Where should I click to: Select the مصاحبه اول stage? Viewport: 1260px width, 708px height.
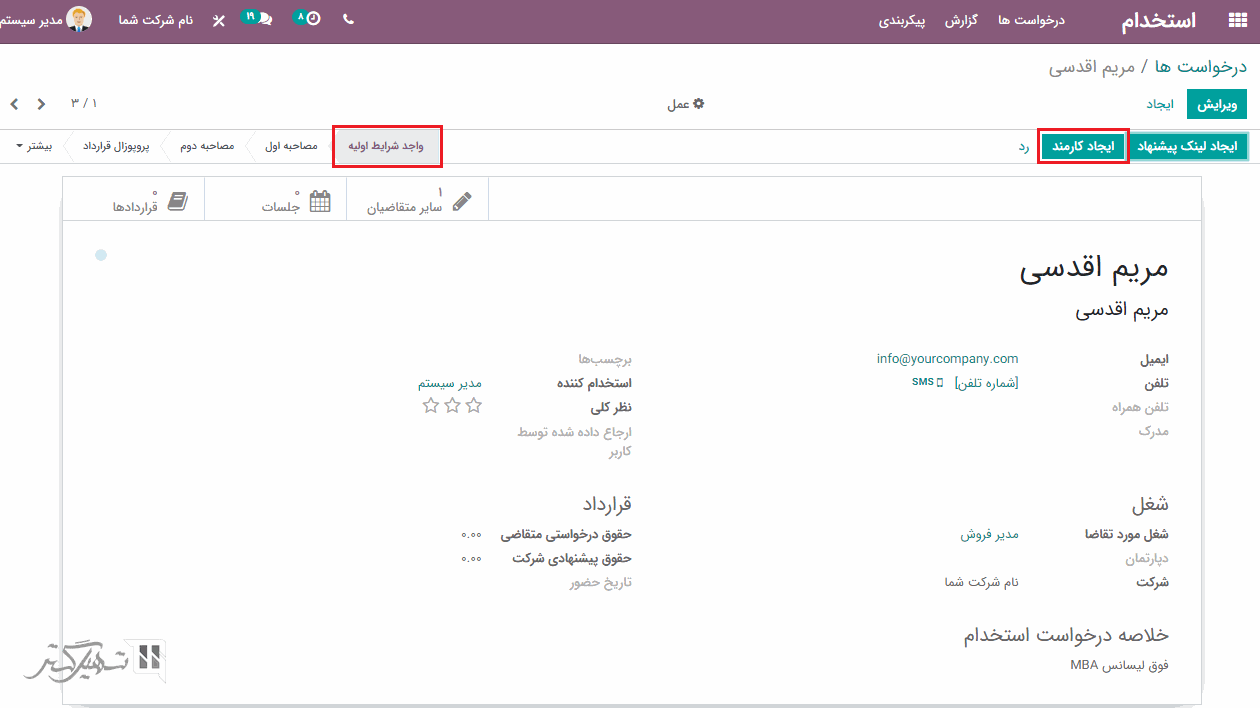[x=290, y=146]
